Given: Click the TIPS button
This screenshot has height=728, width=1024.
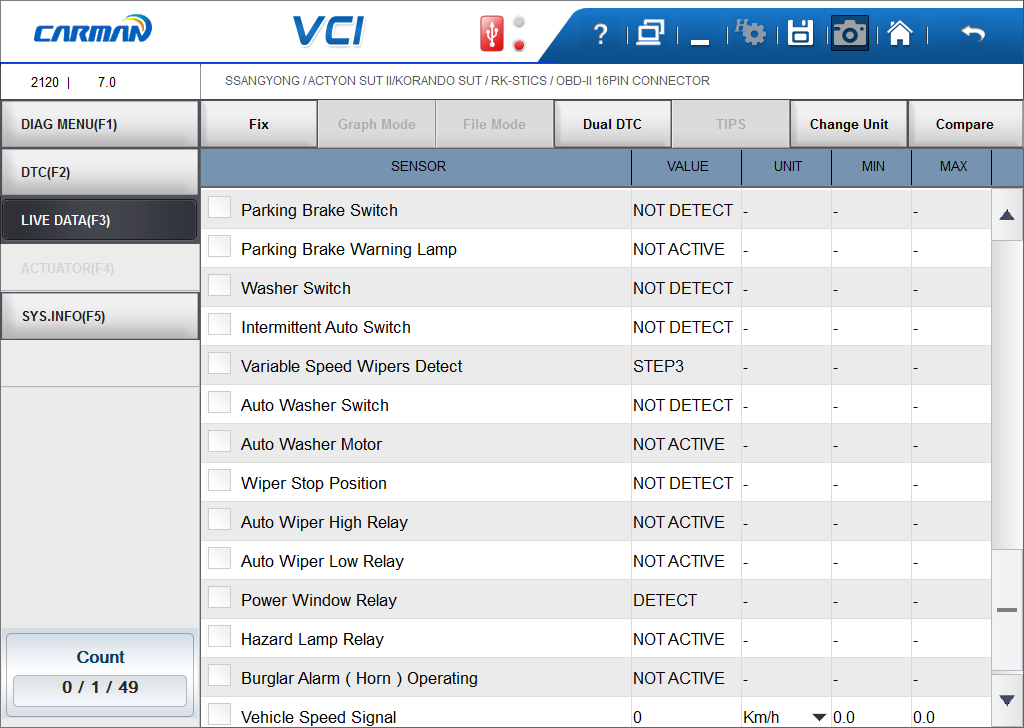Looking at the screenshot, I should [x=731, y=124].
